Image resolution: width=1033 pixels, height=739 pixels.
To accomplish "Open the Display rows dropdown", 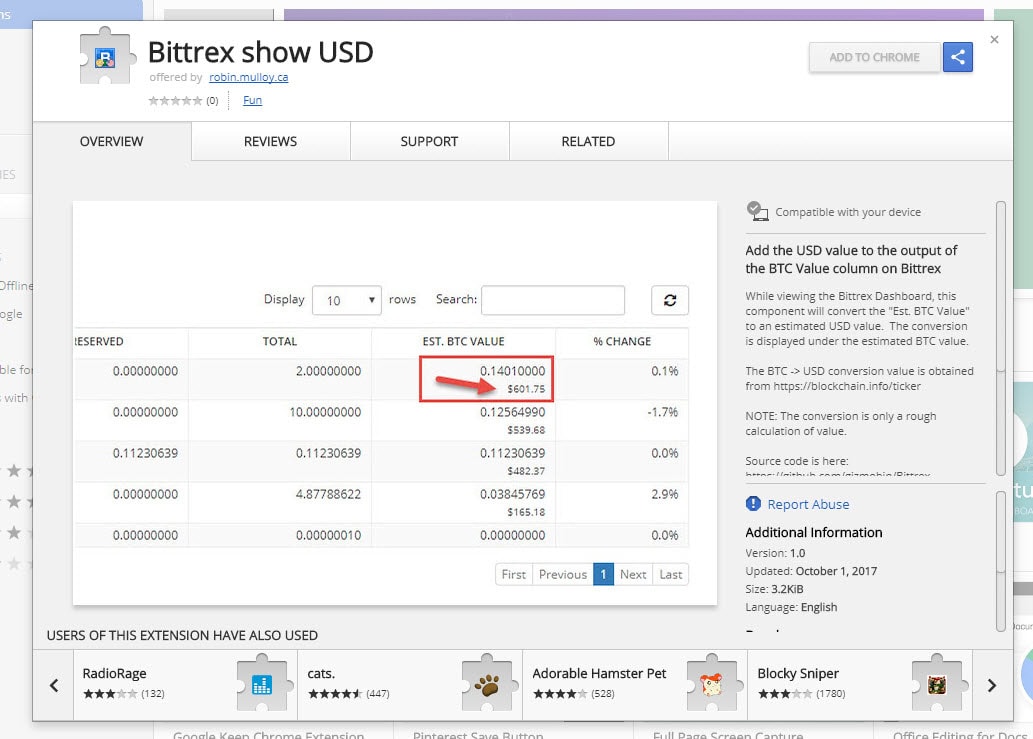I will click(347, 300).
